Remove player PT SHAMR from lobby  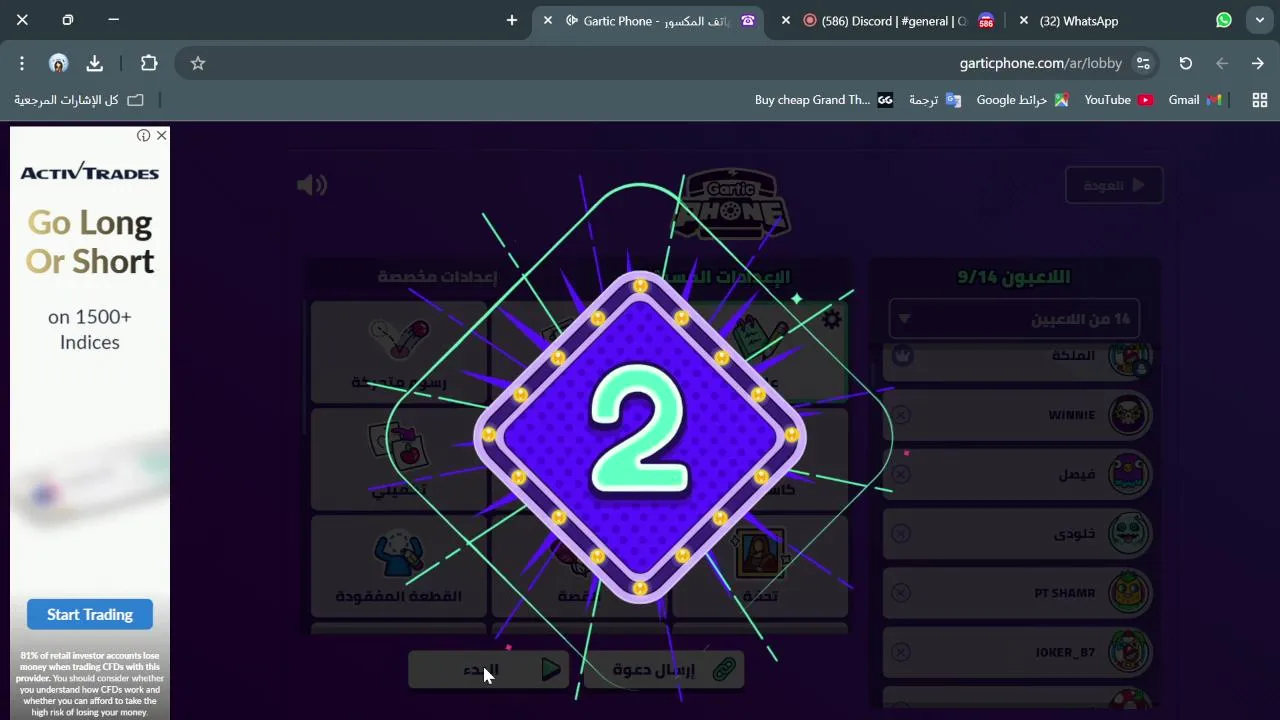[x=901, y=593]
